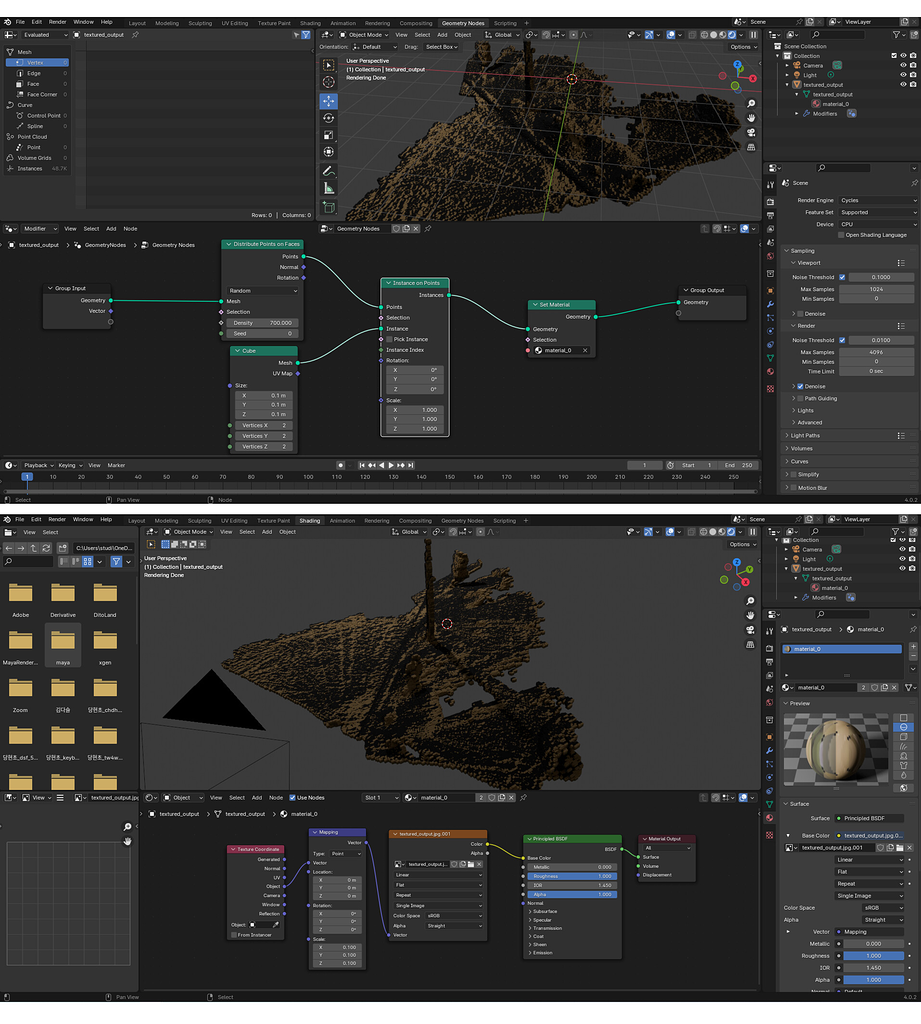
Task: Enable Open Shading Language checkbox
Action: [841, 235]
